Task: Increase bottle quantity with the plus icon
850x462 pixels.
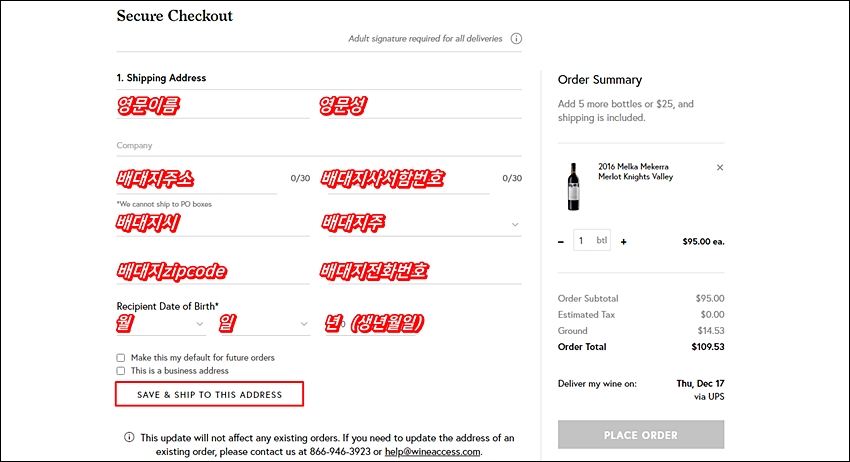Action: [x=623, y=242]
